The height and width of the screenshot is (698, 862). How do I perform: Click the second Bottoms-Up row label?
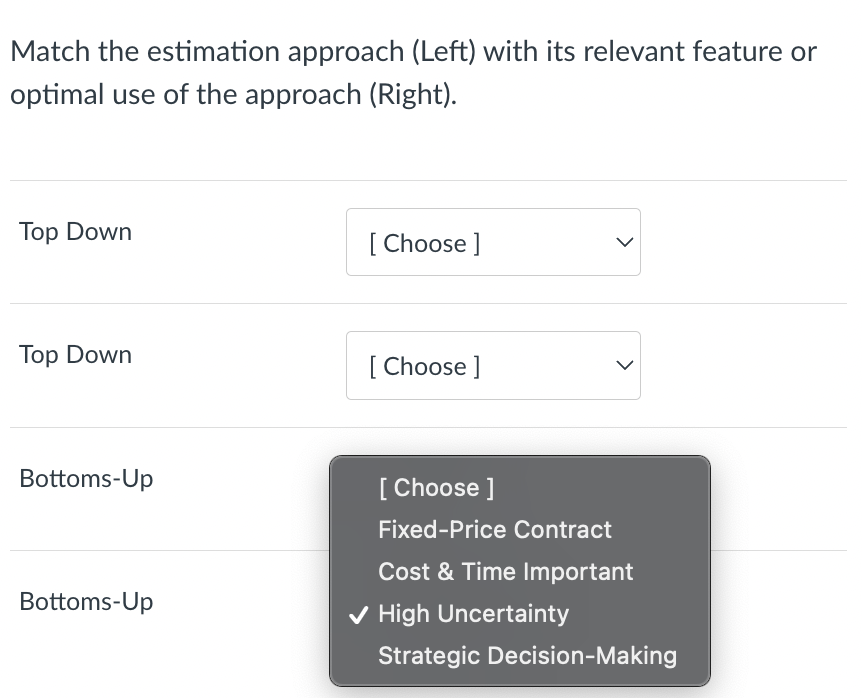click(x=86, y=601)
